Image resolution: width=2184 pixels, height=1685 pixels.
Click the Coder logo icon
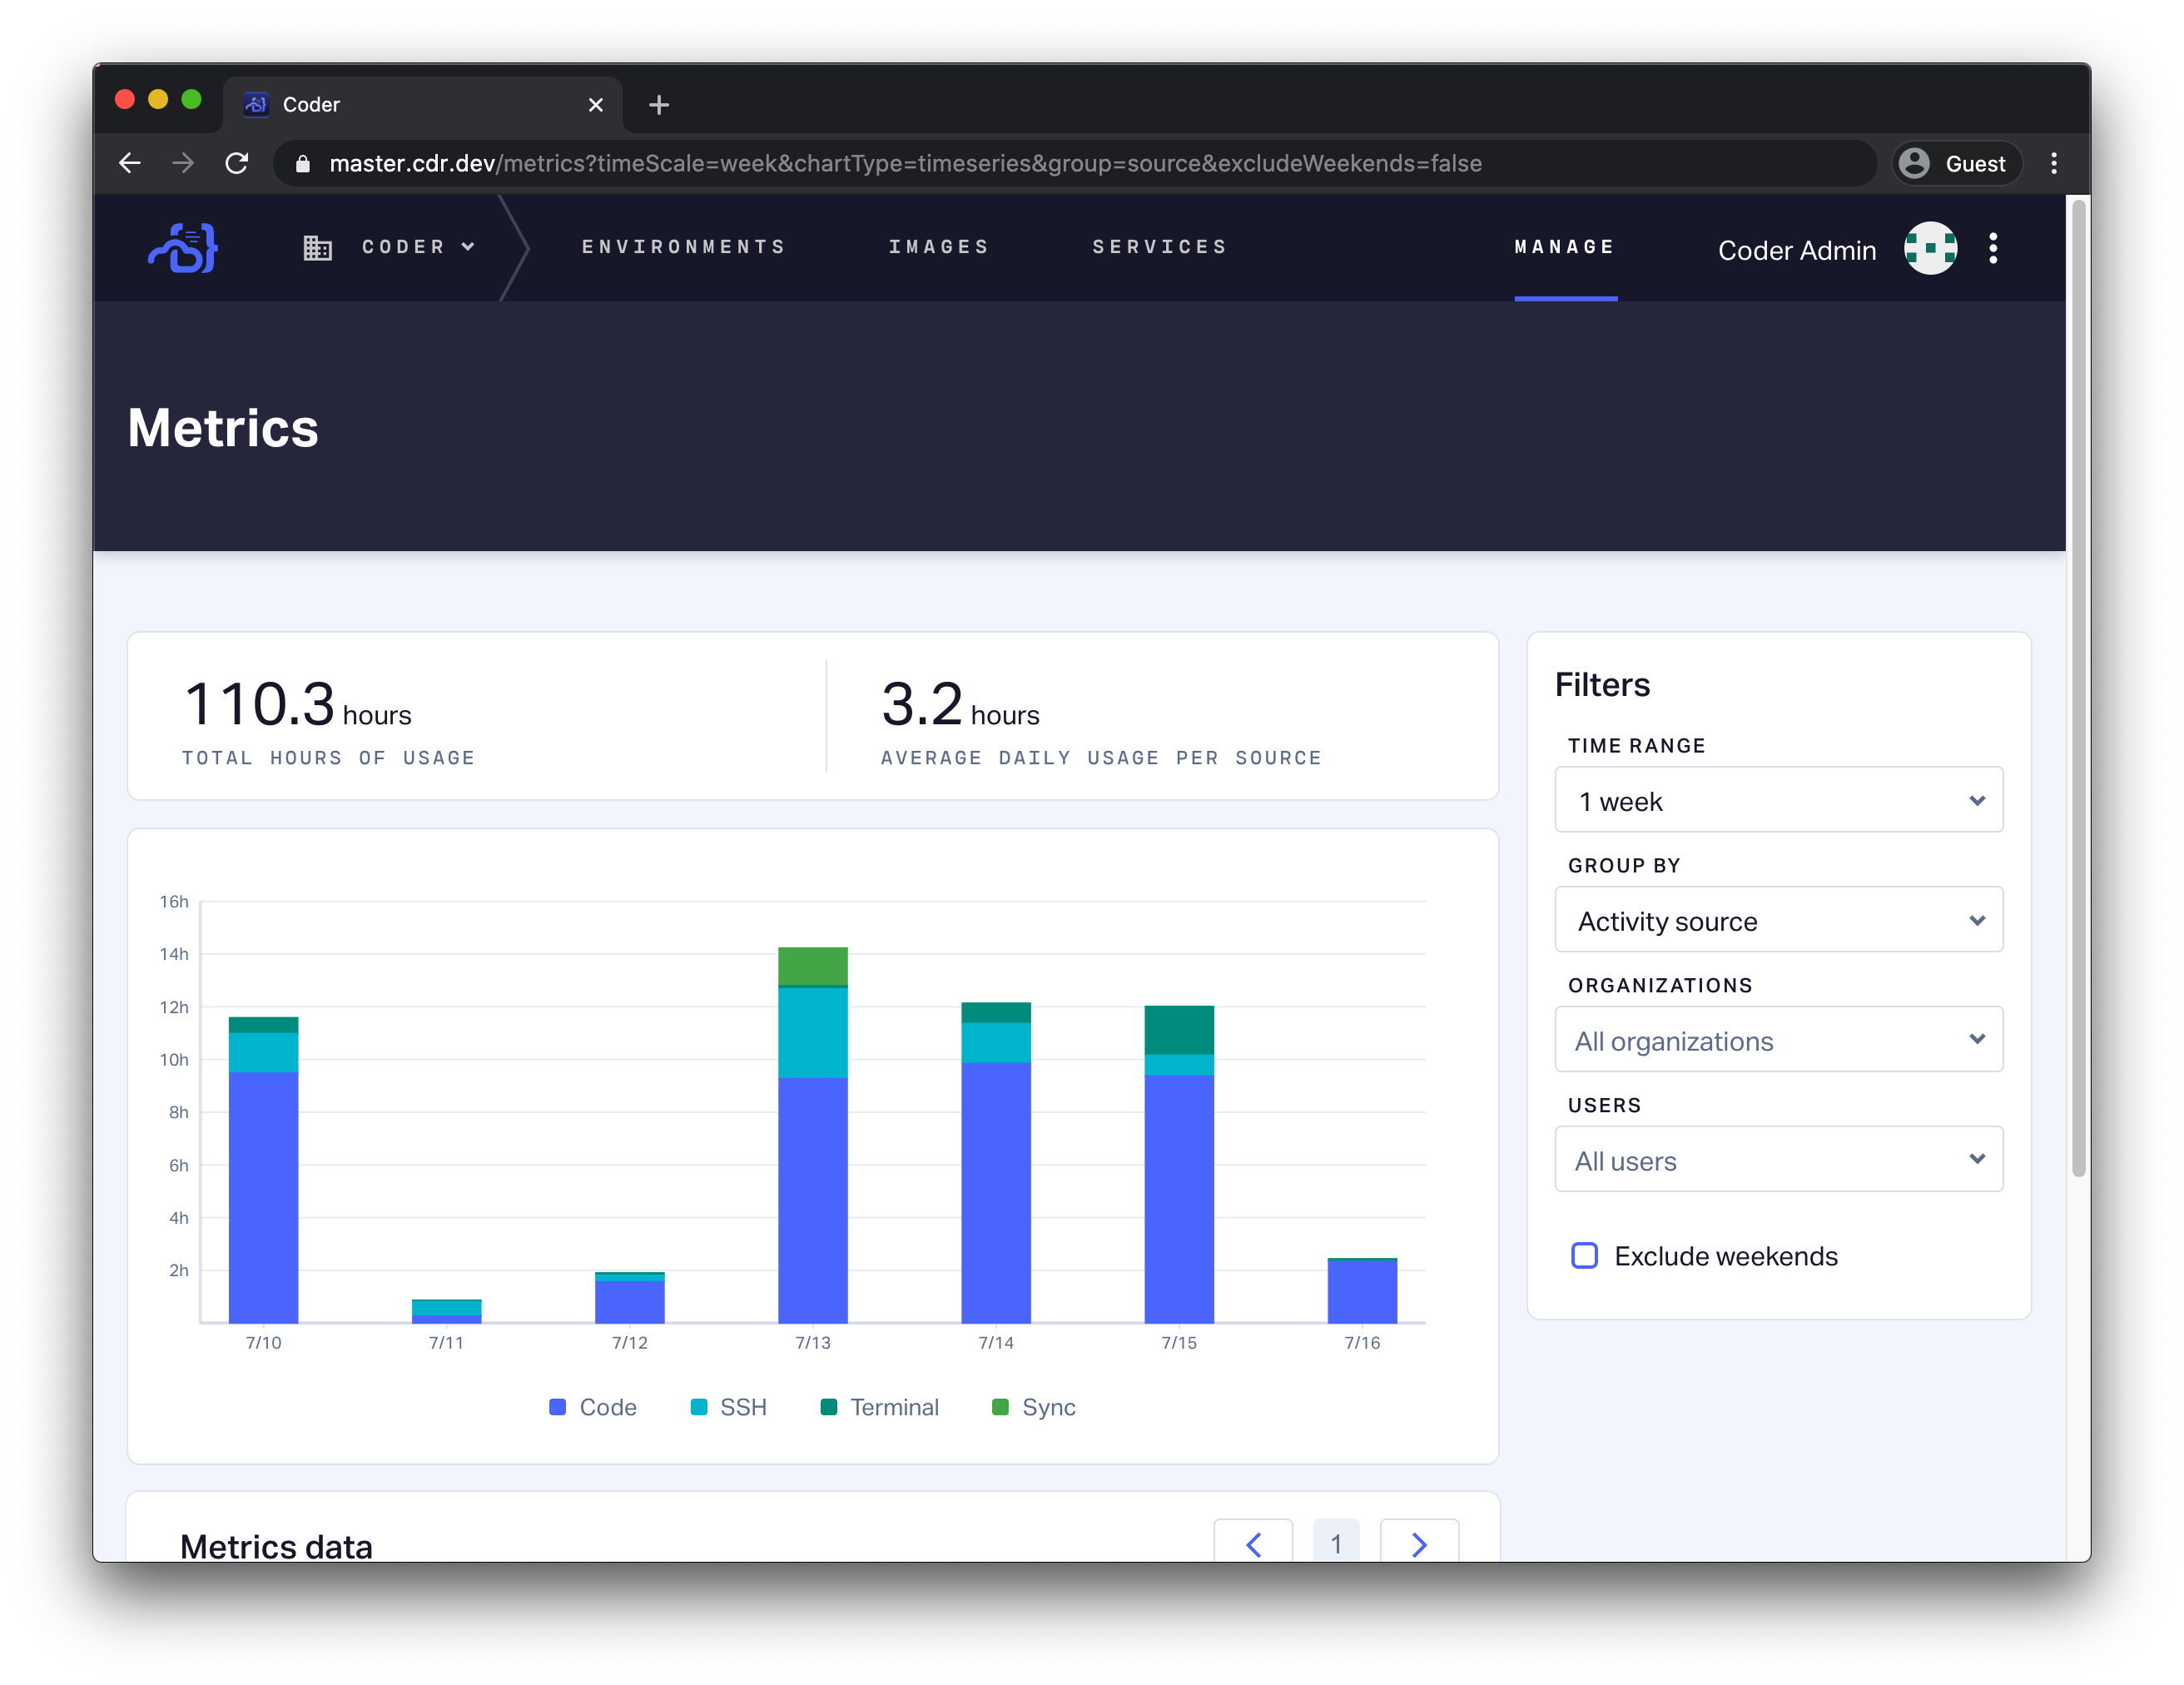183,248
